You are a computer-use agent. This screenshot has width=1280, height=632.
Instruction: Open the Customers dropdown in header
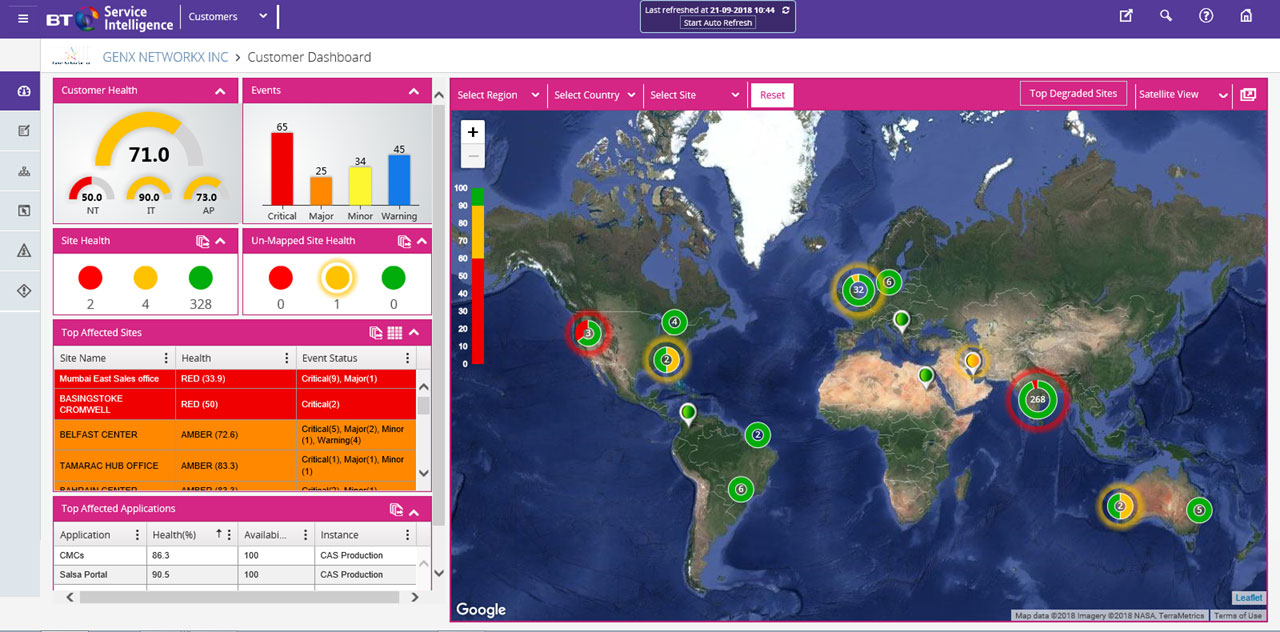(x=227, y=17)
